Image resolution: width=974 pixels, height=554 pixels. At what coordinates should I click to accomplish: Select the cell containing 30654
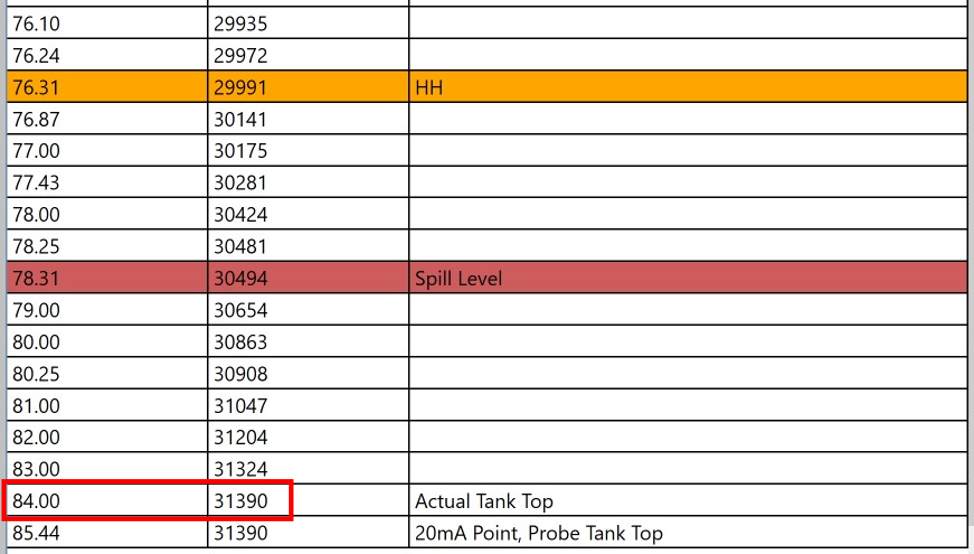tap(308, 310)
